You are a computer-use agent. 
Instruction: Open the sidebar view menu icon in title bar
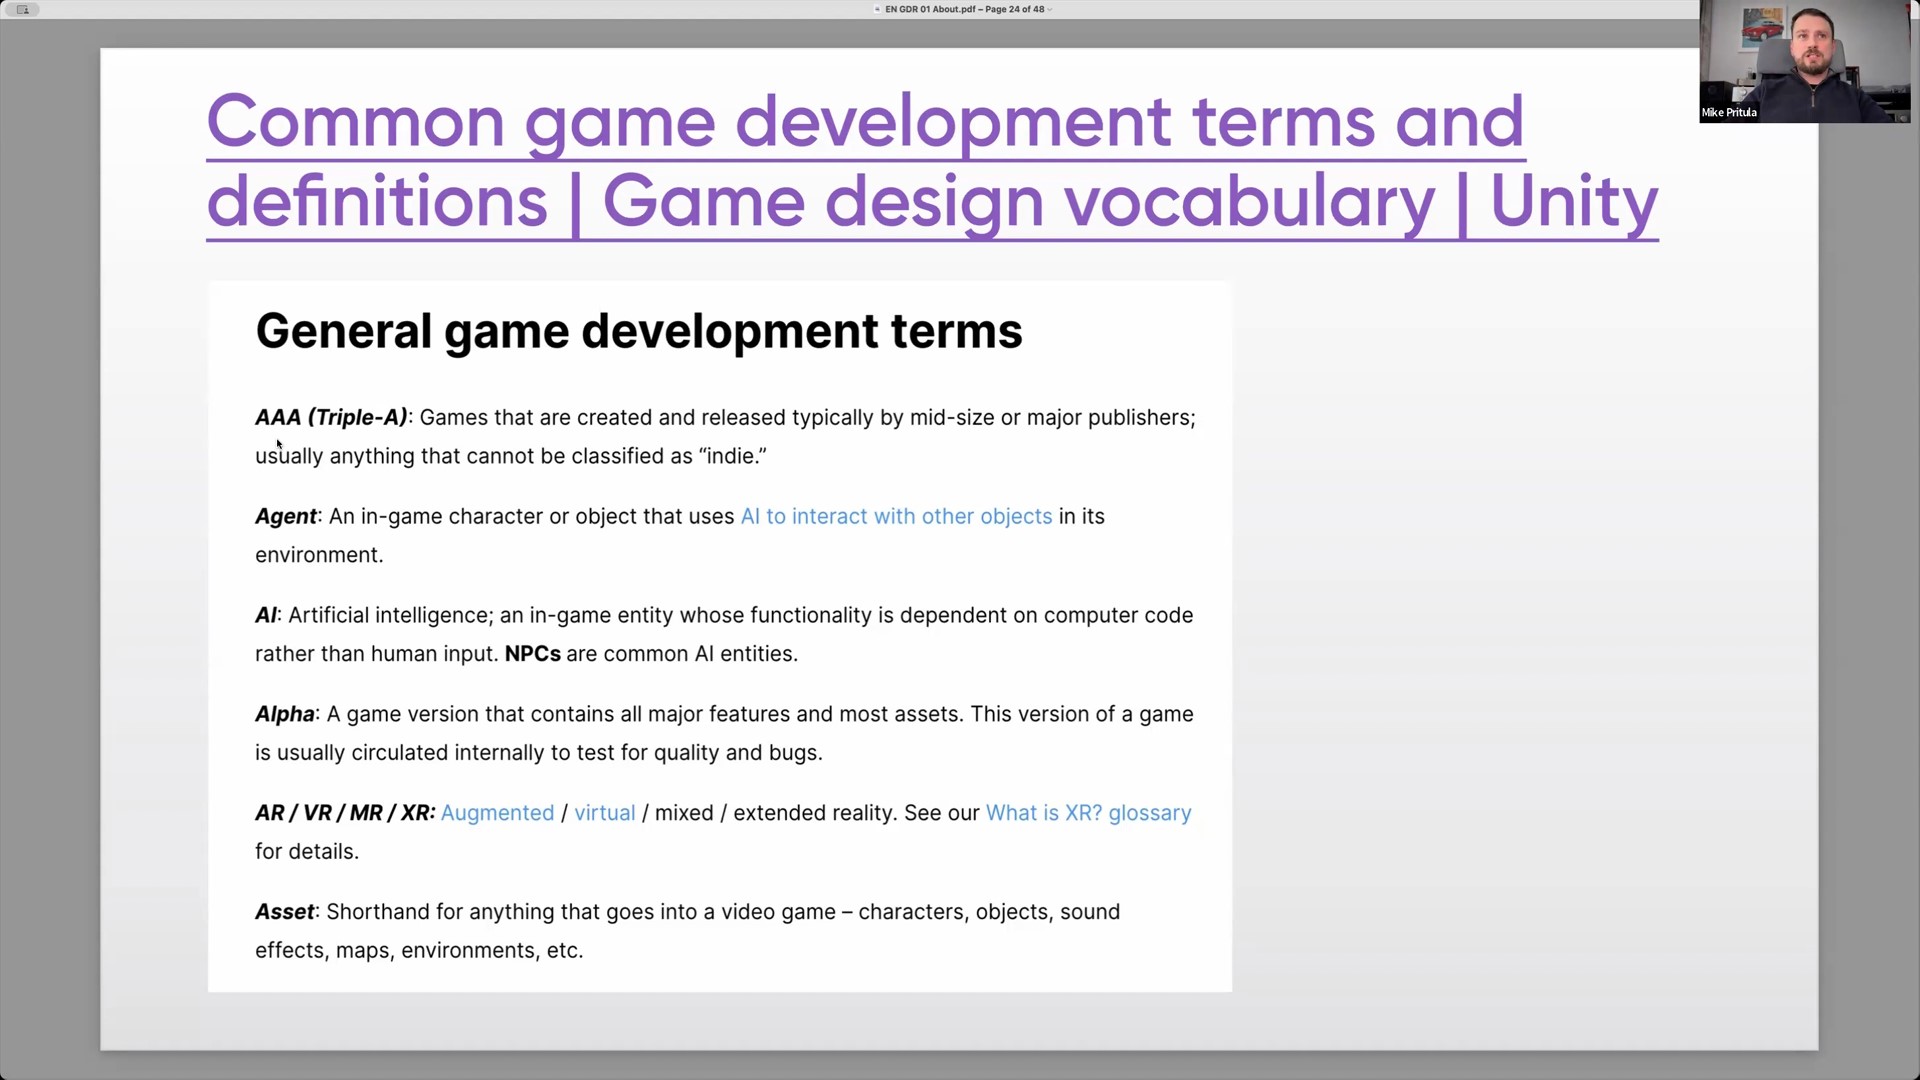tap(22, 9)
